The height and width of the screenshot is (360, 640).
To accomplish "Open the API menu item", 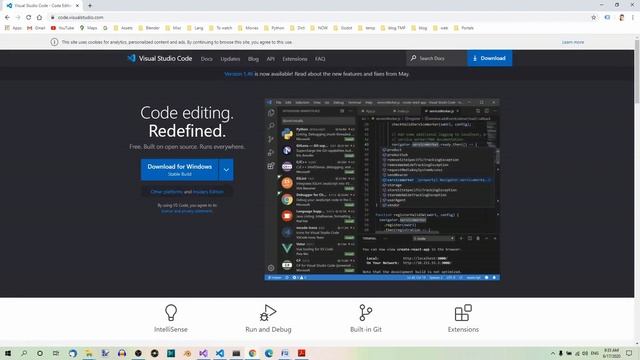I will point(271,59).
